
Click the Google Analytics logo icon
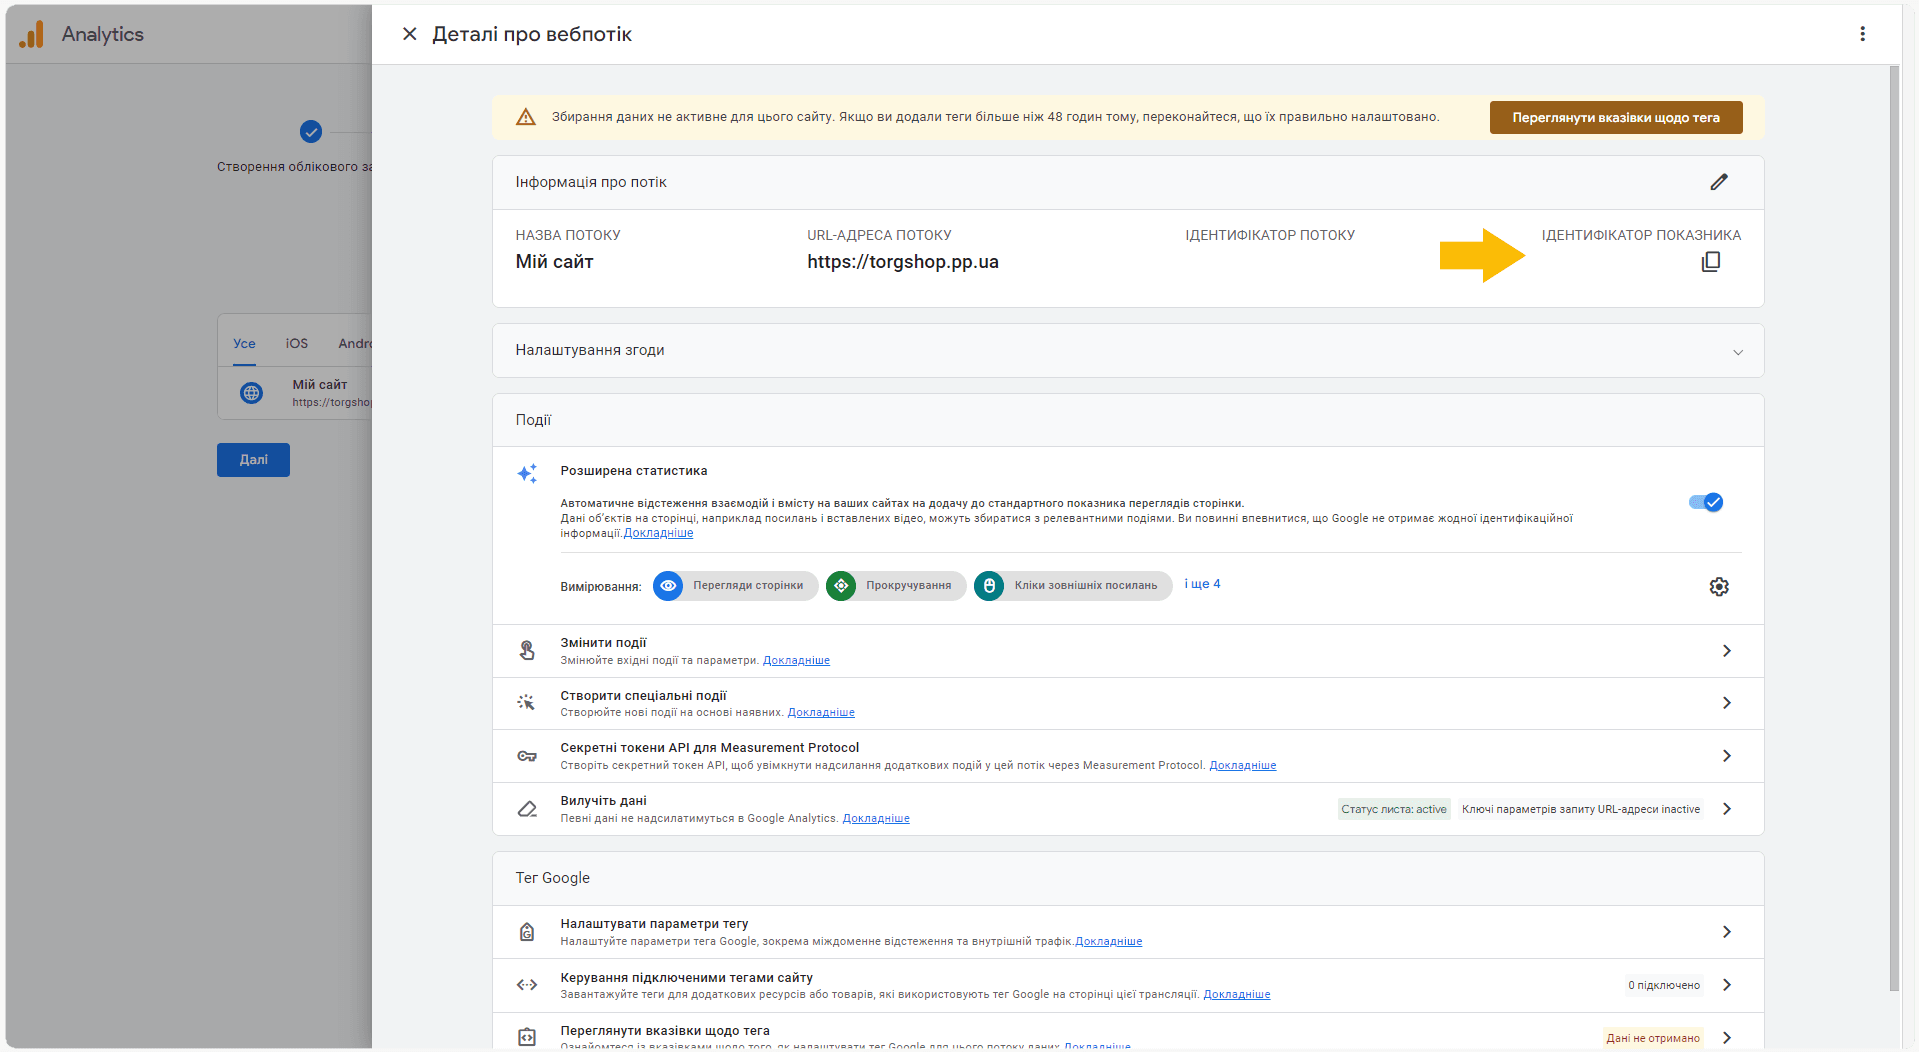pyautogui.click(x=31, y=34)
